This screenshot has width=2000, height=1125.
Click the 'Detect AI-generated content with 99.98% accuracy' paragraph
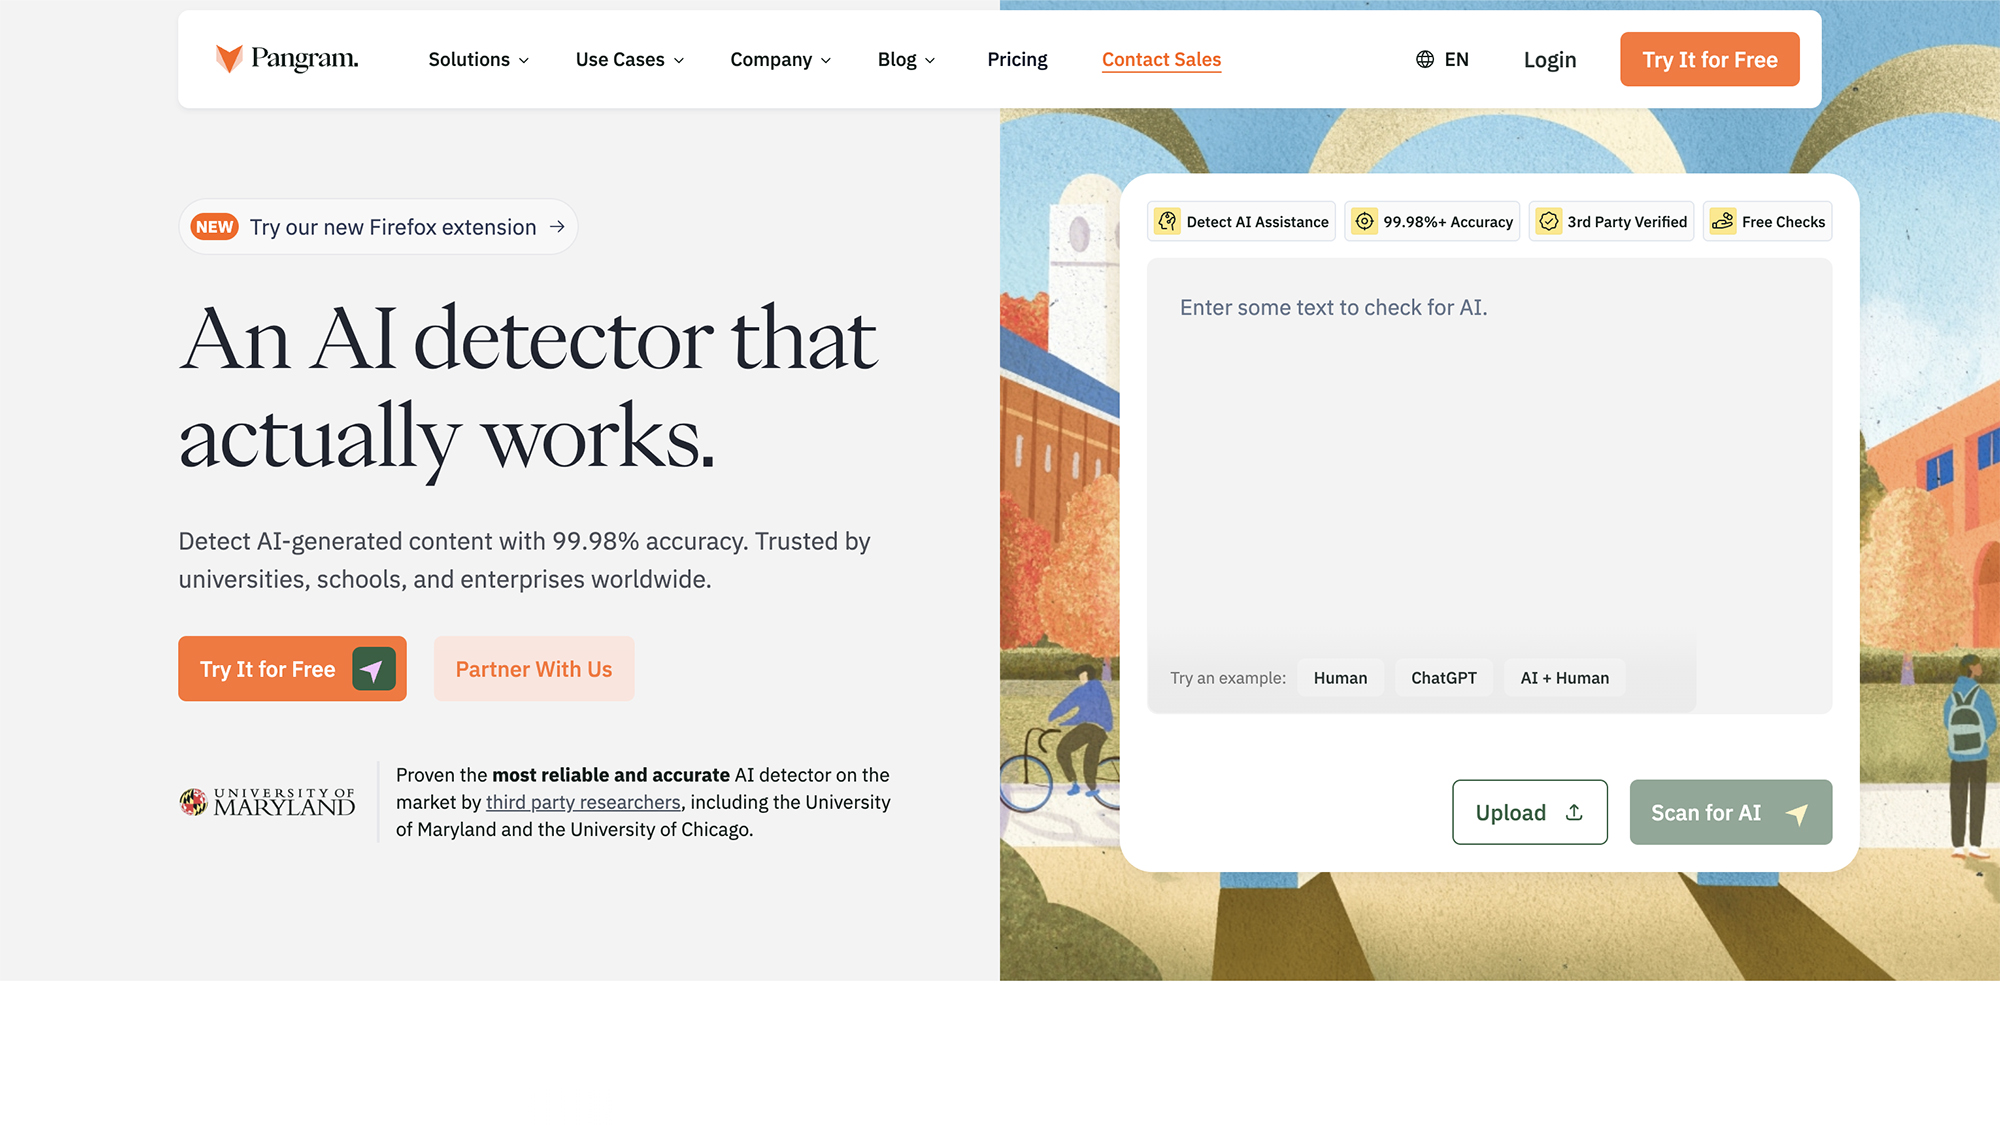525,560
